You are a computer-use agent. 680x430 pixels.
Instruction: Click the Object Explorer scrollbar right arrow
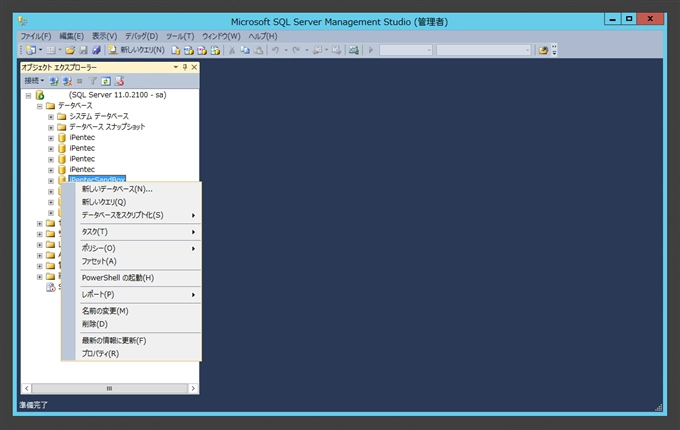(193, 388)
